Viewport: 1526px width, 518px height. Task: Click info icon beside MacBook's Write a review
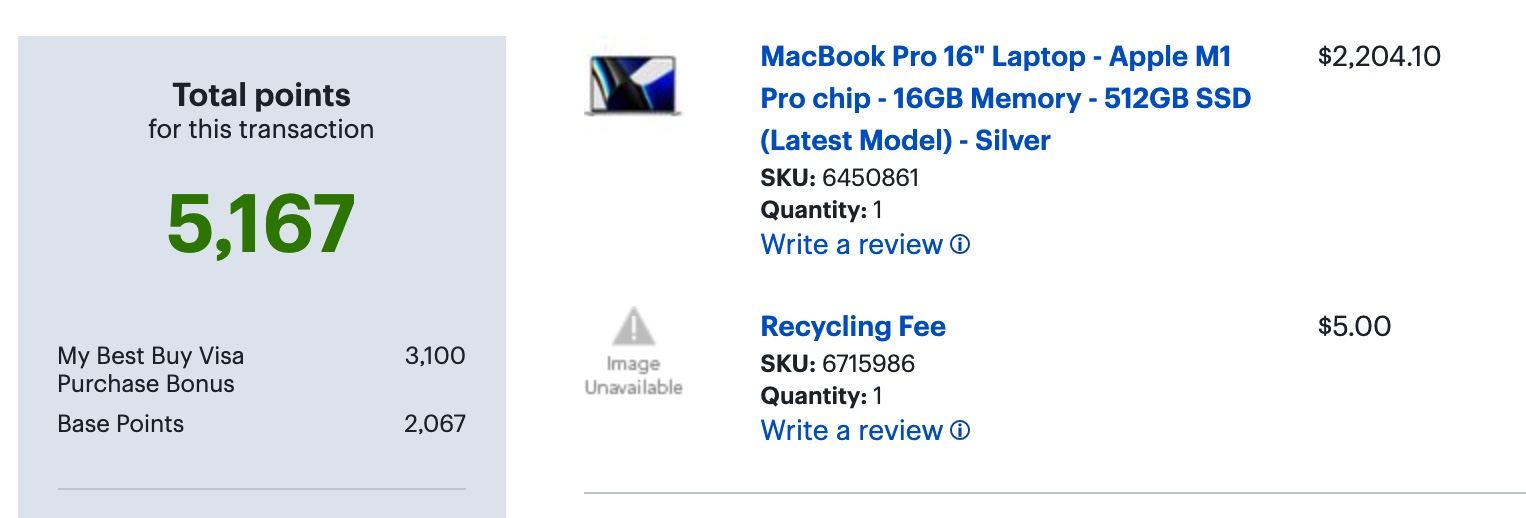pos(960,244)
